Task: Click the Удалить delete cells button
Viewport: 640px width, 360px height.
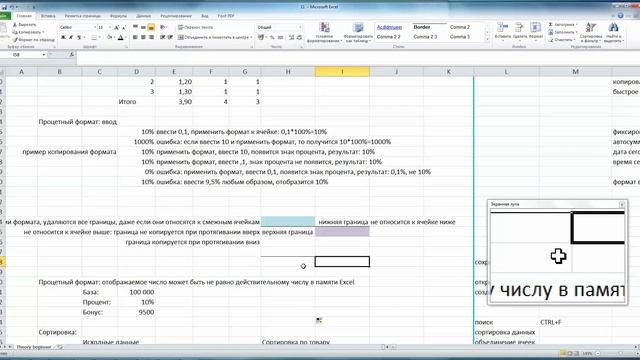Action: tap(520, 32)
